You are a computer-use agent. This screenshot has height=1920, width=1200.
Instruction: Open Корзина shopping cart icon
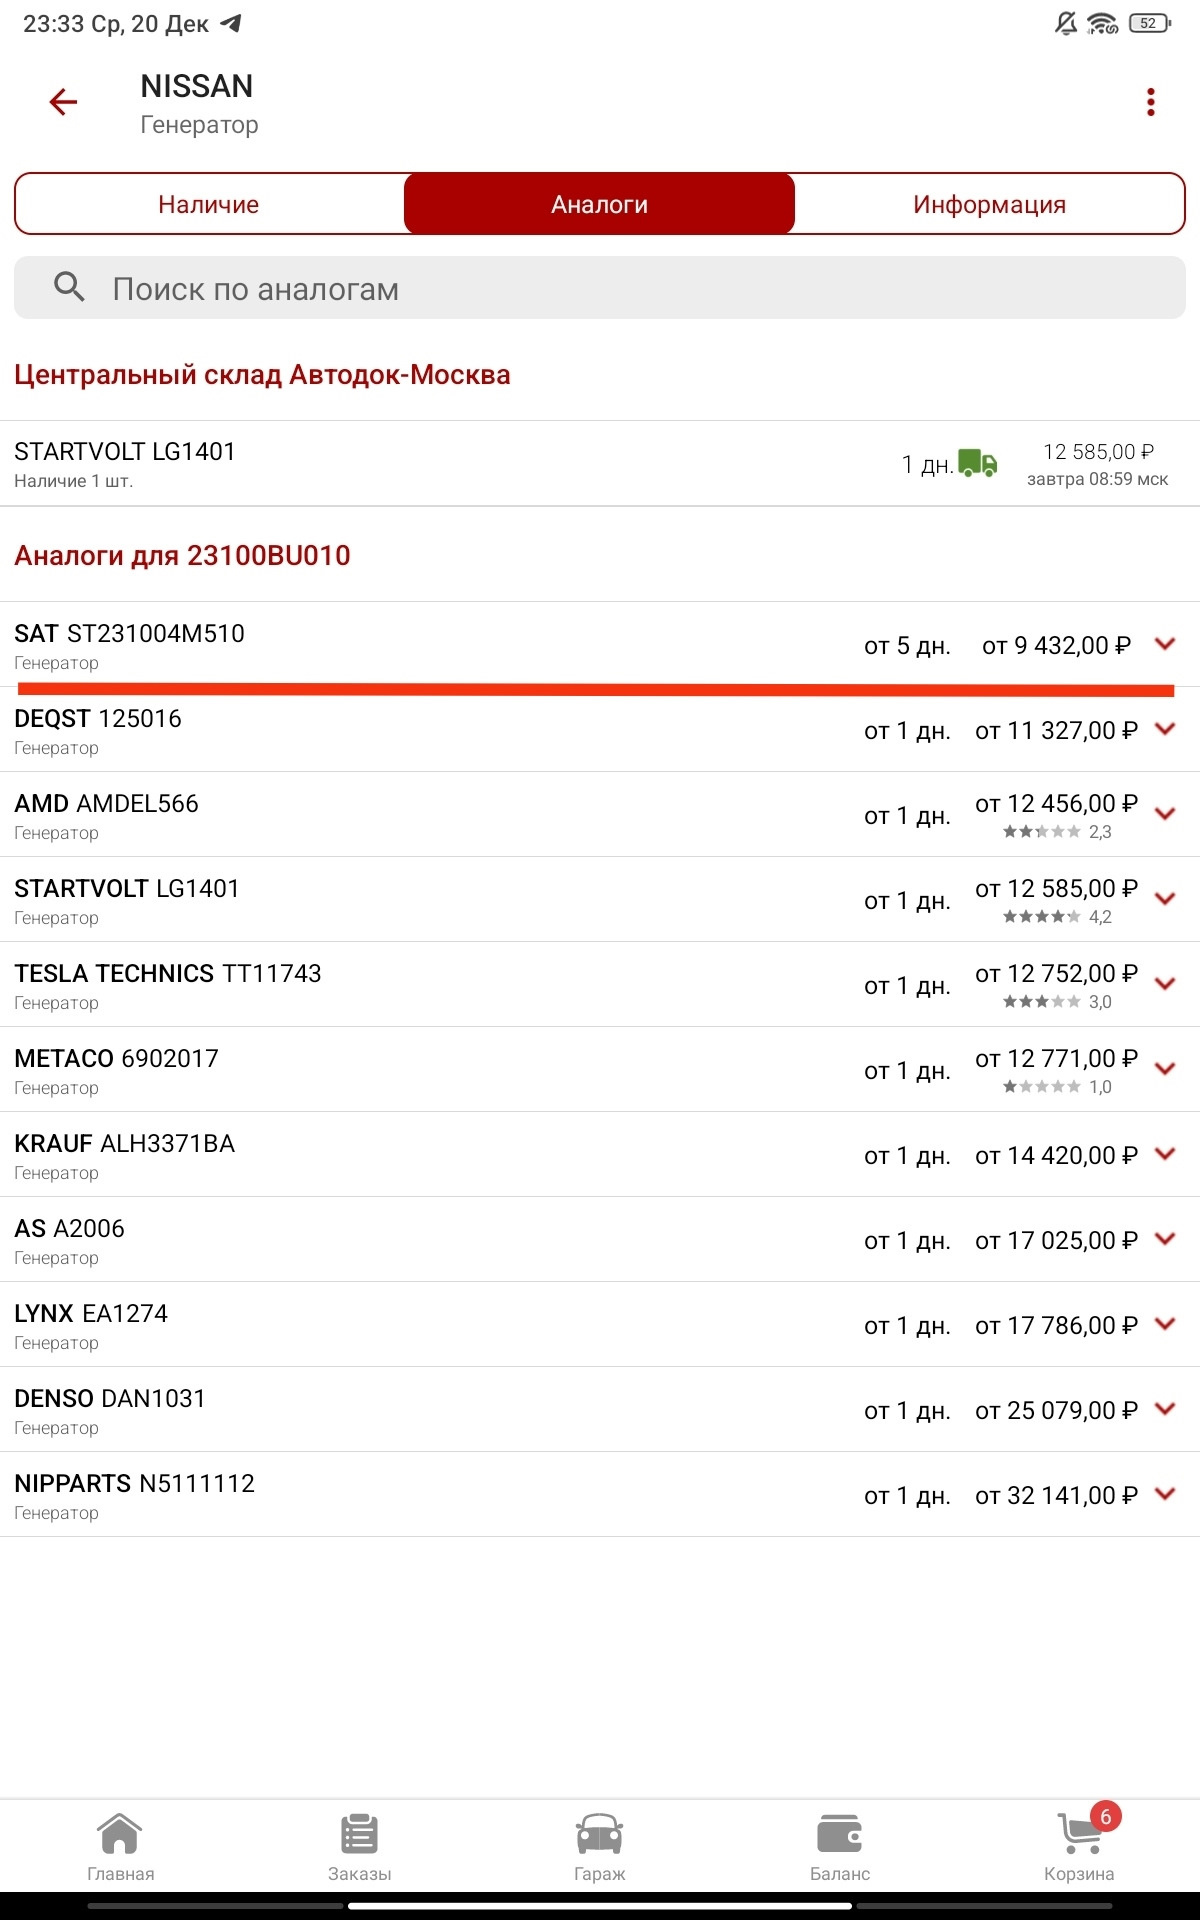[1079, 1846]
